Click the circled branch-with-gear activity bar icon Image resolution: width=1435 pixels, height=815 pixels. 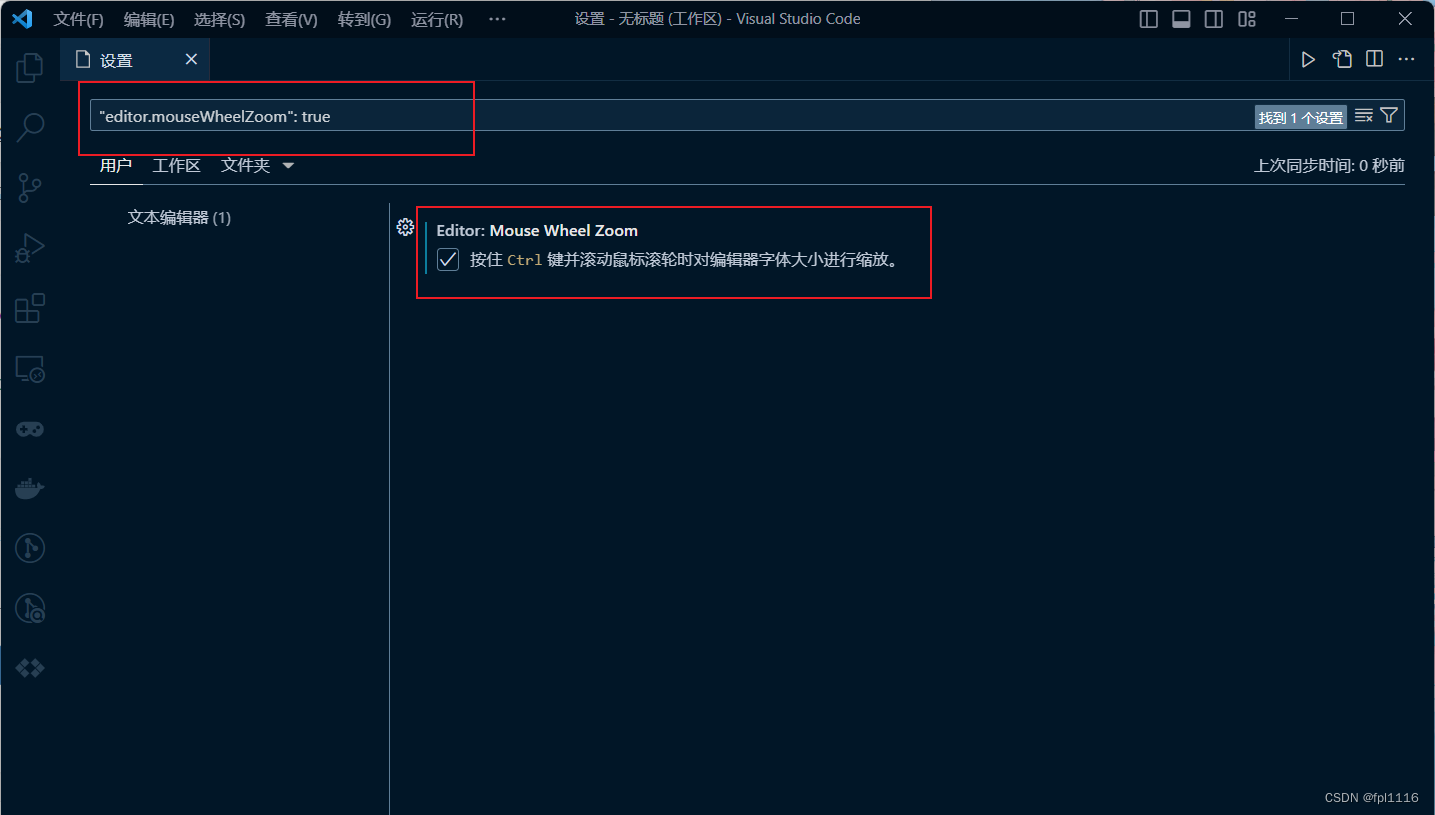30,608
